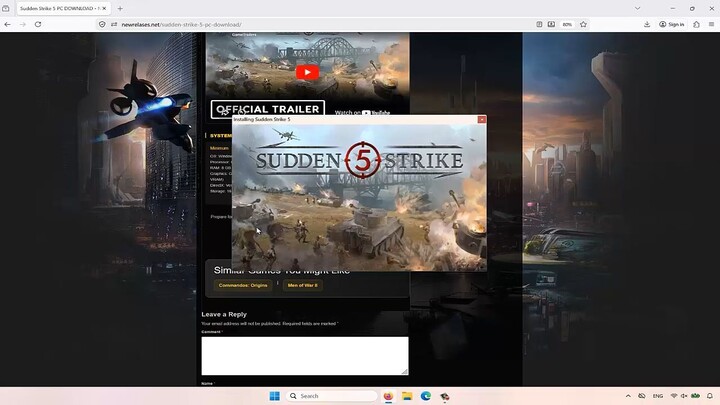Go back to the previous page
Image resolution: width=720 pixels, height=405 pixels.
[x=8, y=24]
